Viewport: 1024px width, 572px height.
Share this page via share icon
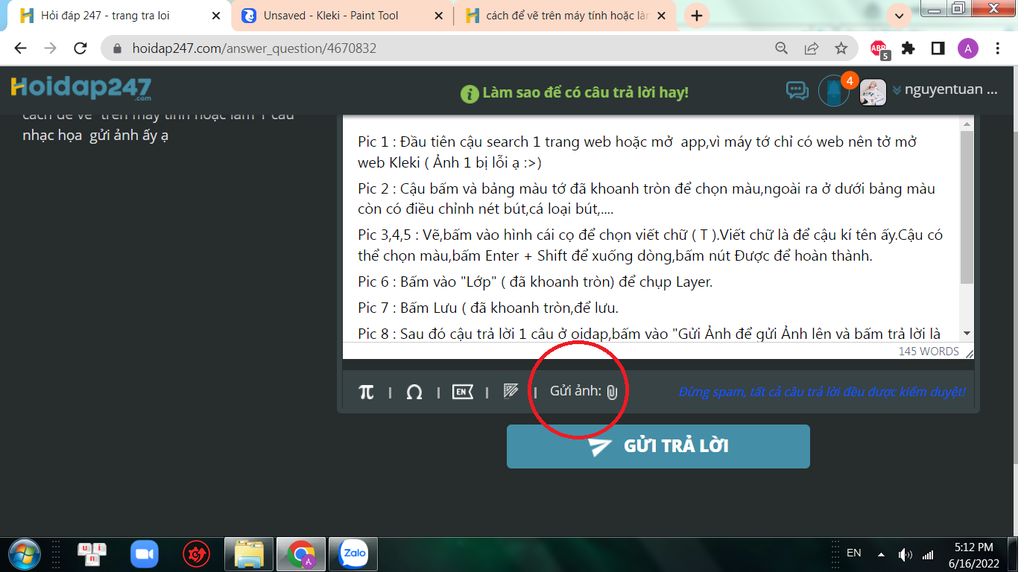tap(811, 48)
